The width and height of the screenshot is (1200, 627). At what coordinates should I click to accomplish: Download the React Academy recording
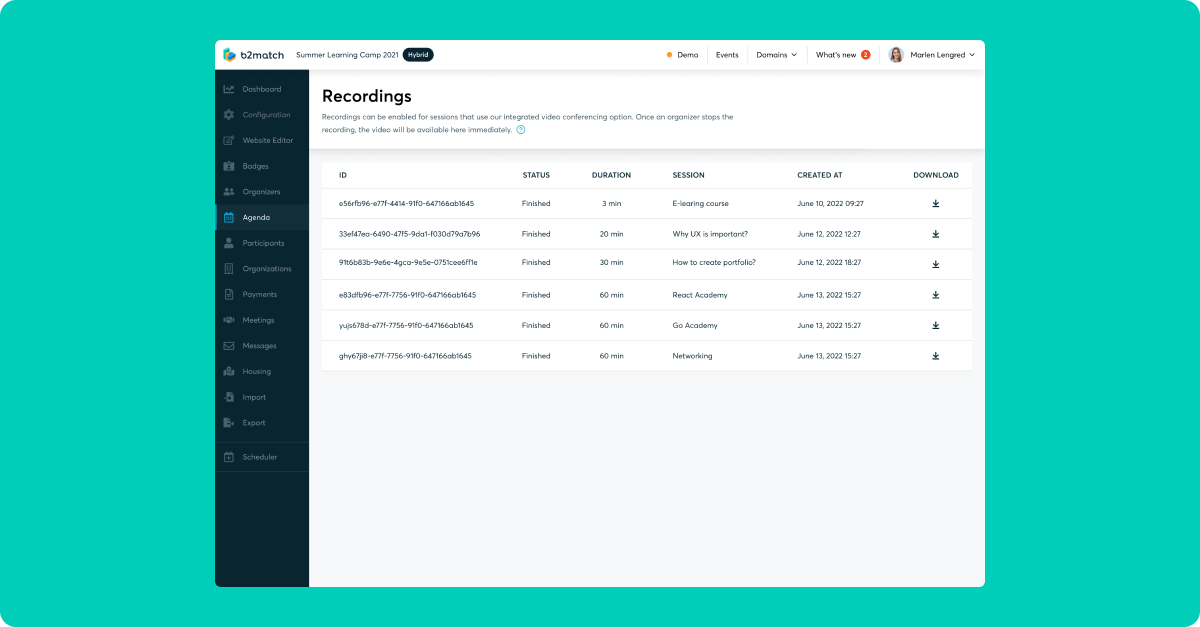tap(935, 294)
